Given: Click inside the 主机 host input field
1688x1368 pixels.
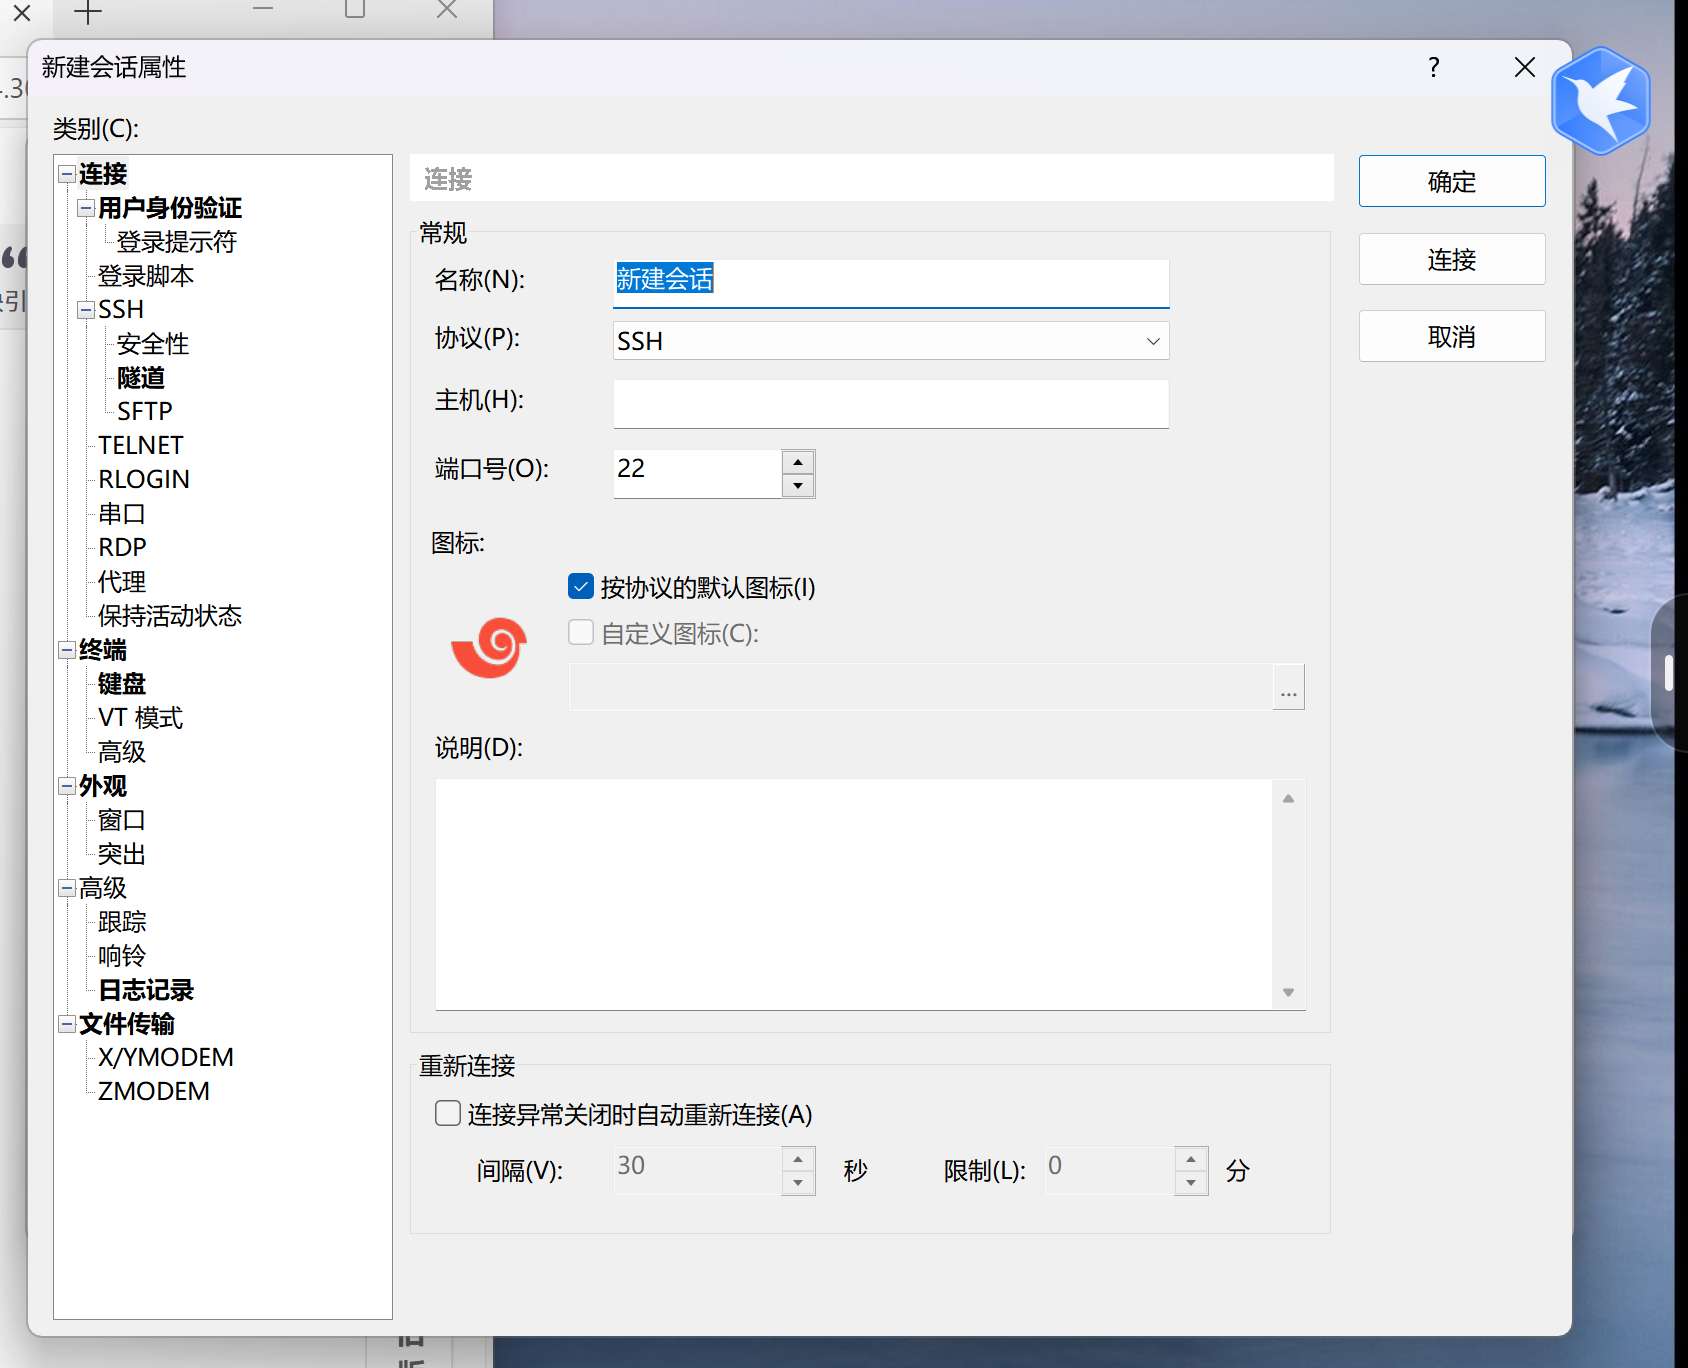Looking at the screenshot, I should [x=890, y=404].
